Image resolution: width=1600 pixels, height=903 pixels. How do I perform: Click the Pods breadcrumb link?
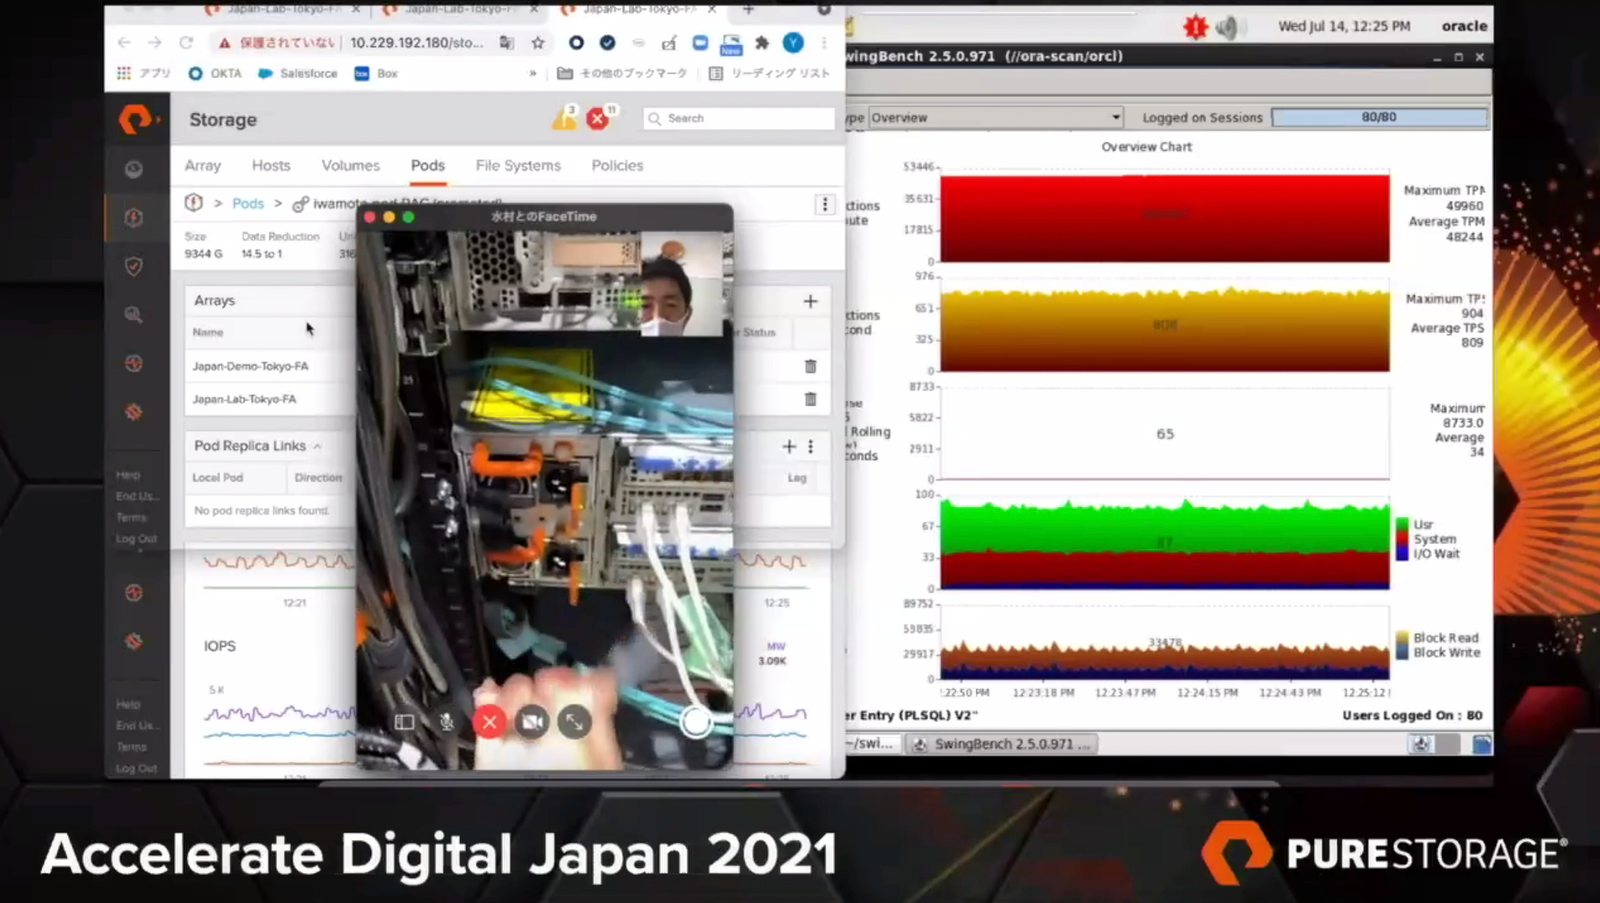click(x=248, y=203)
